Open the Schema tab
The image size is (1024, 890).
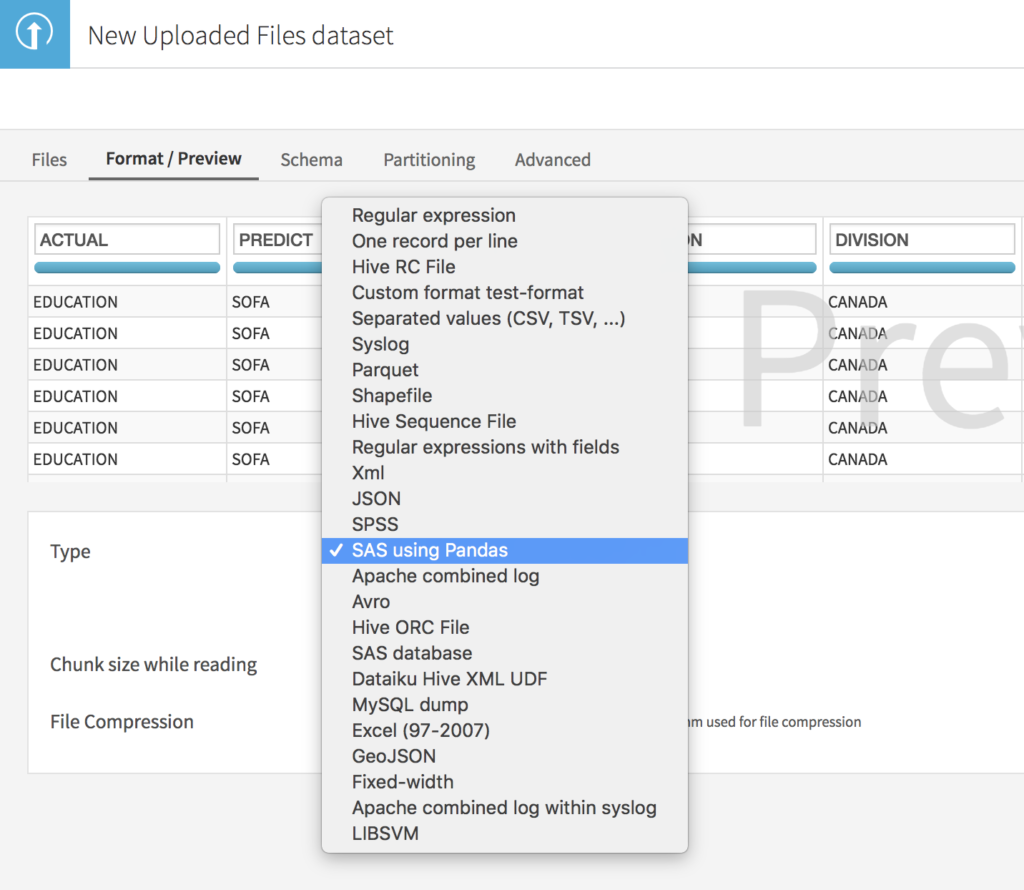coord(311,159)
